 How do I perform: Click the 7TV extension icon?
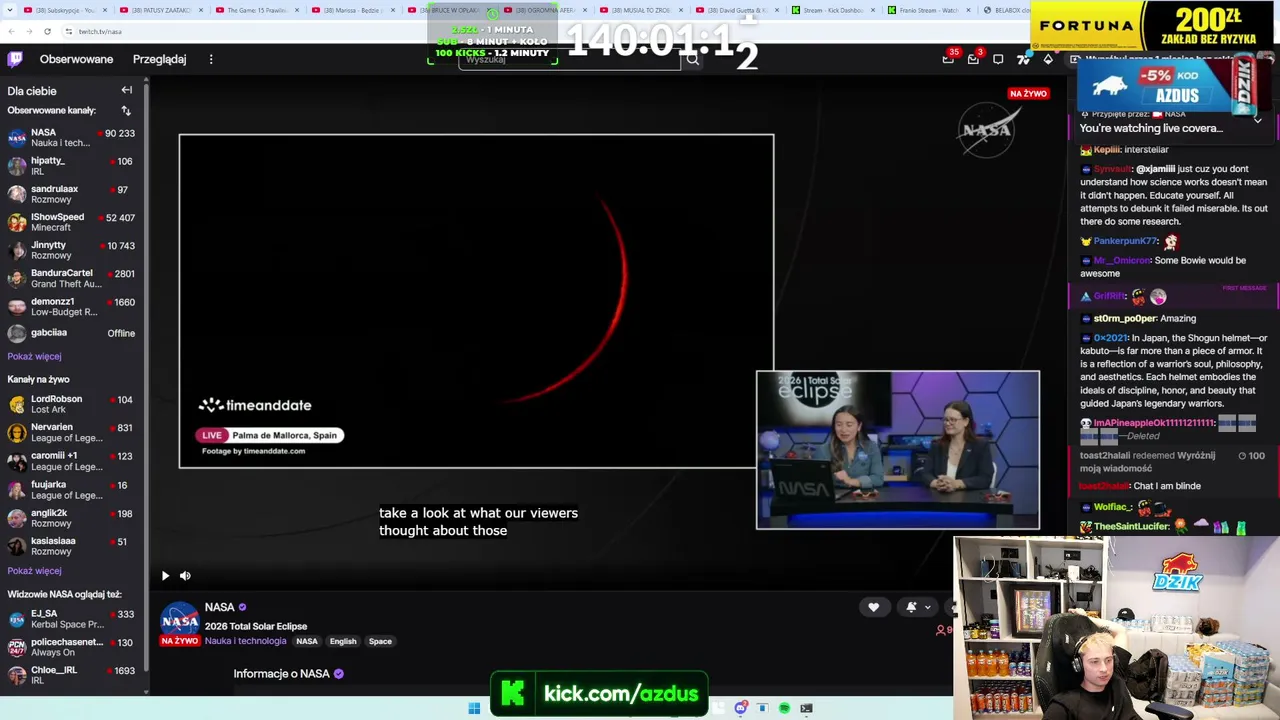(1023, 59)
